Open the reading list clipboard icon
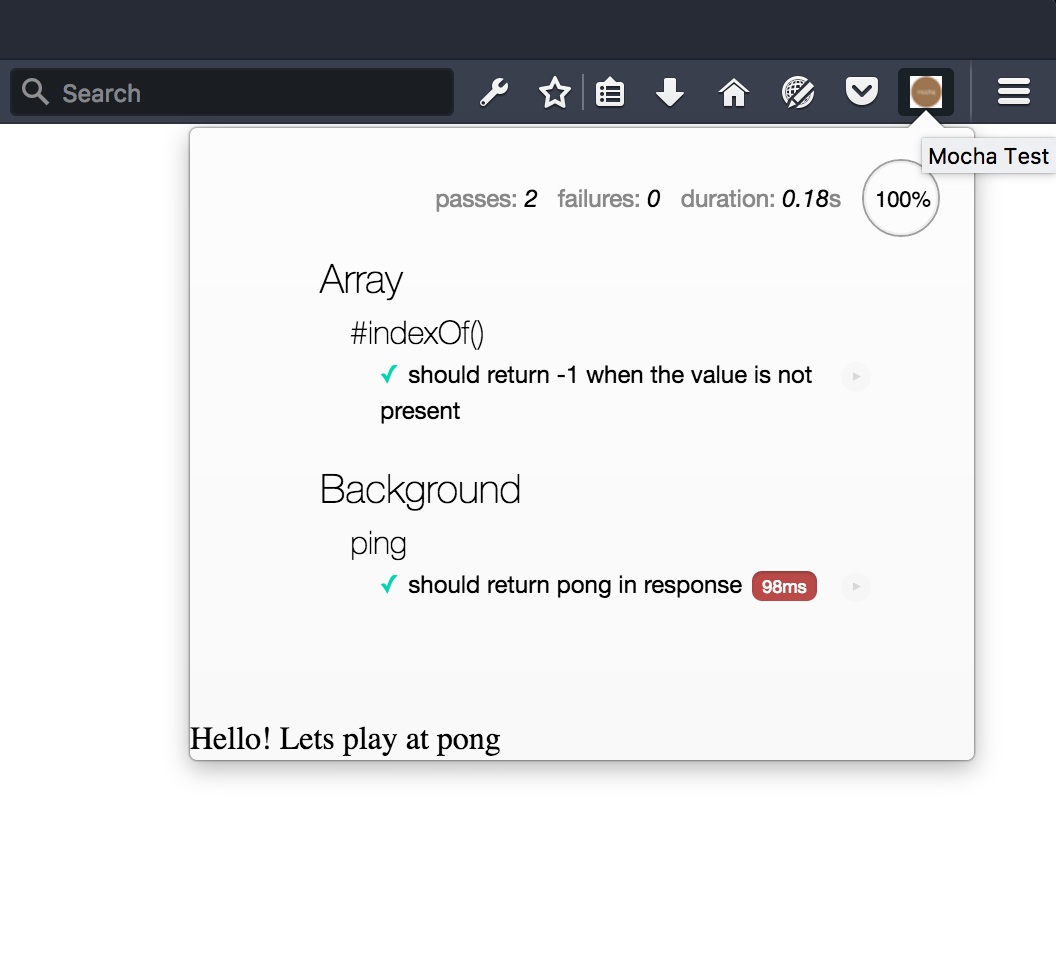Viewport: 1056px width, 956px height. [610, 92]
